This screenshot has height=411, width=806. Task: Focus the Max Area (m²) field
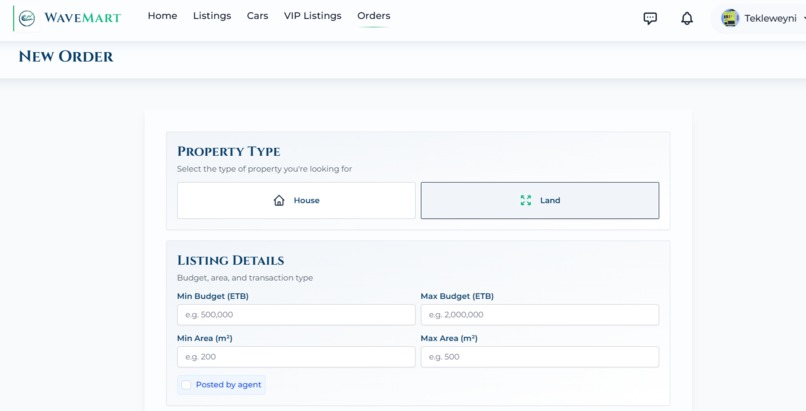(540, 357)
